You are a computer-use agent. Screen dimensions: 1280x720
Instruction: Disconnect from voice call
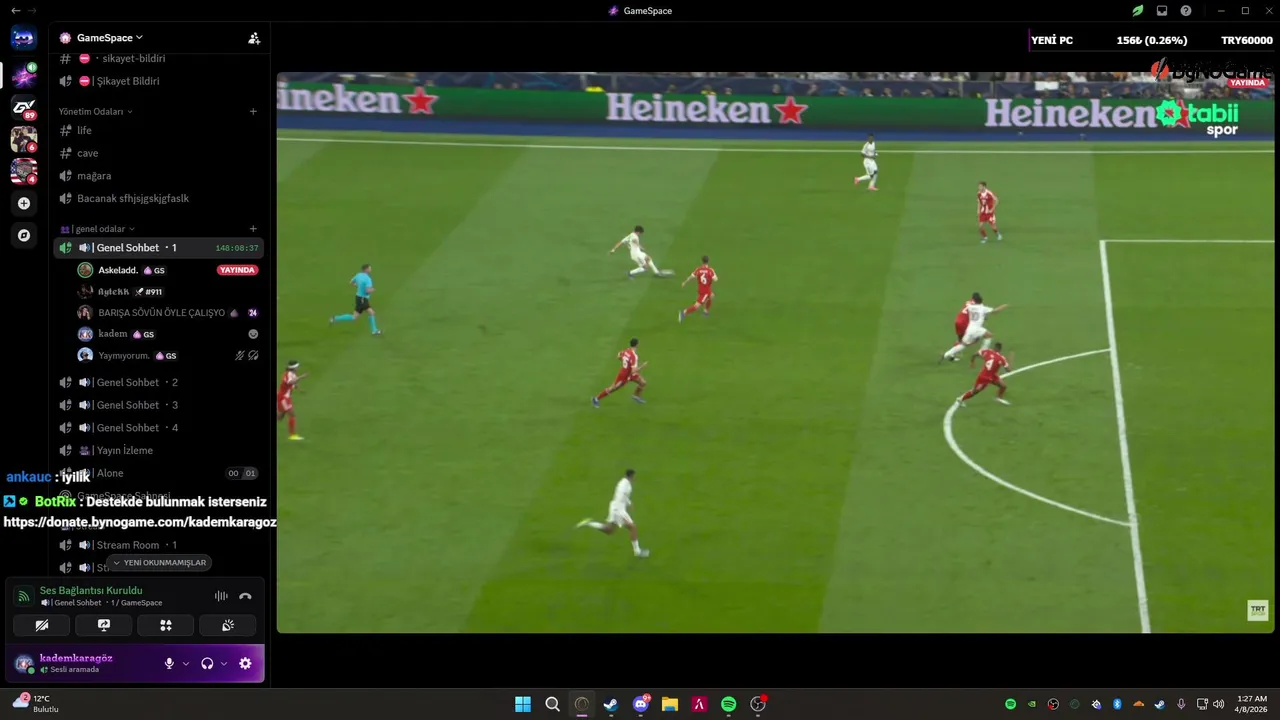(x=245, y=596)
